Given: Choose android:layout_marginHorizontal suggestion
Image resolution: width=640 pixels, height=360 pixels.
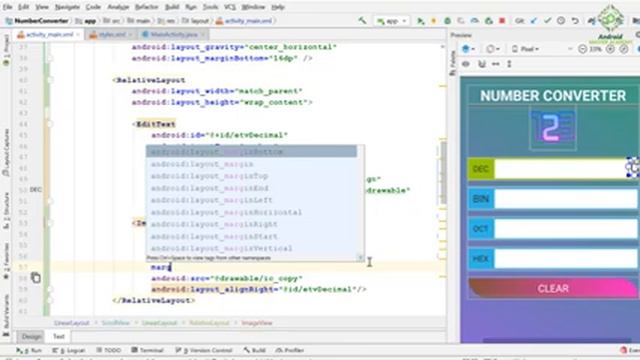Looking at the screenshot, I should (x=251, y=212).
